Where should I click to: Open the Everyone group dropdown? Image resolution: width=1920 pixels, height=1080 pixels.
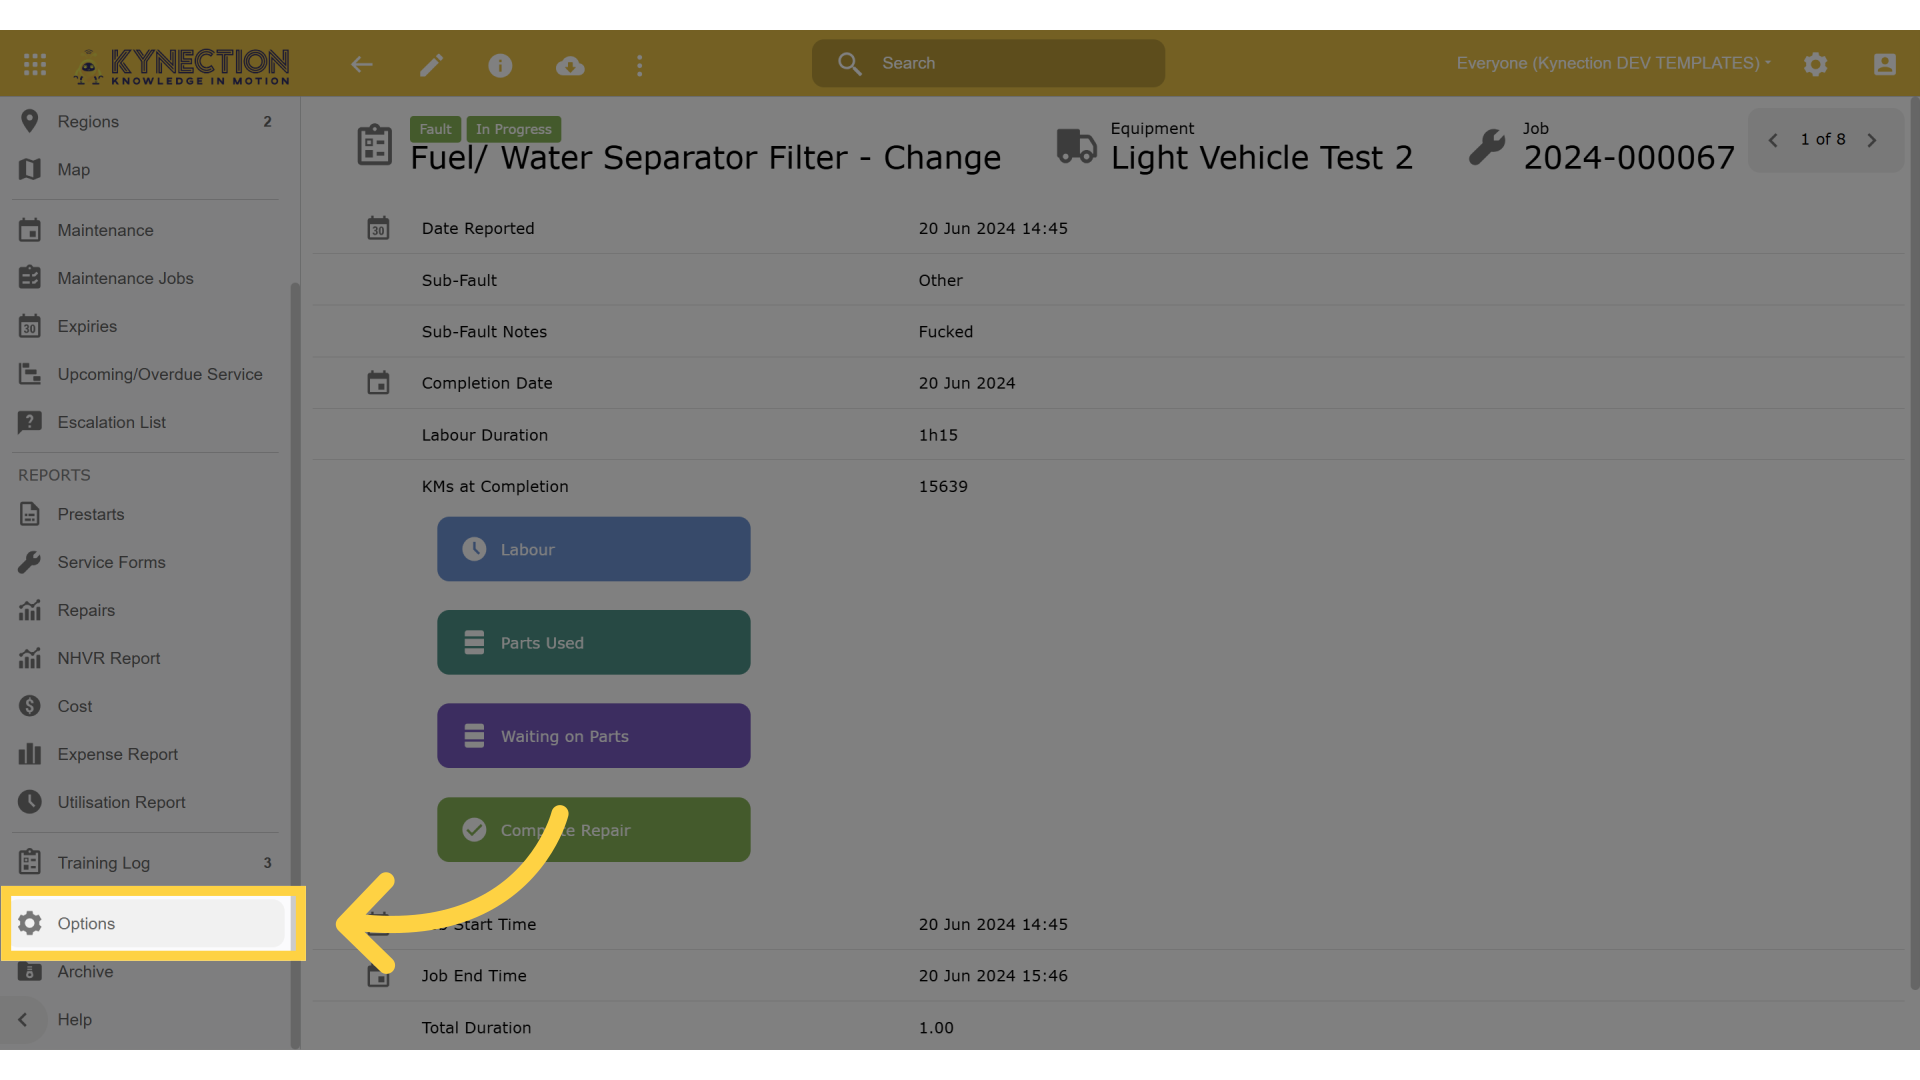point(1613,63)
